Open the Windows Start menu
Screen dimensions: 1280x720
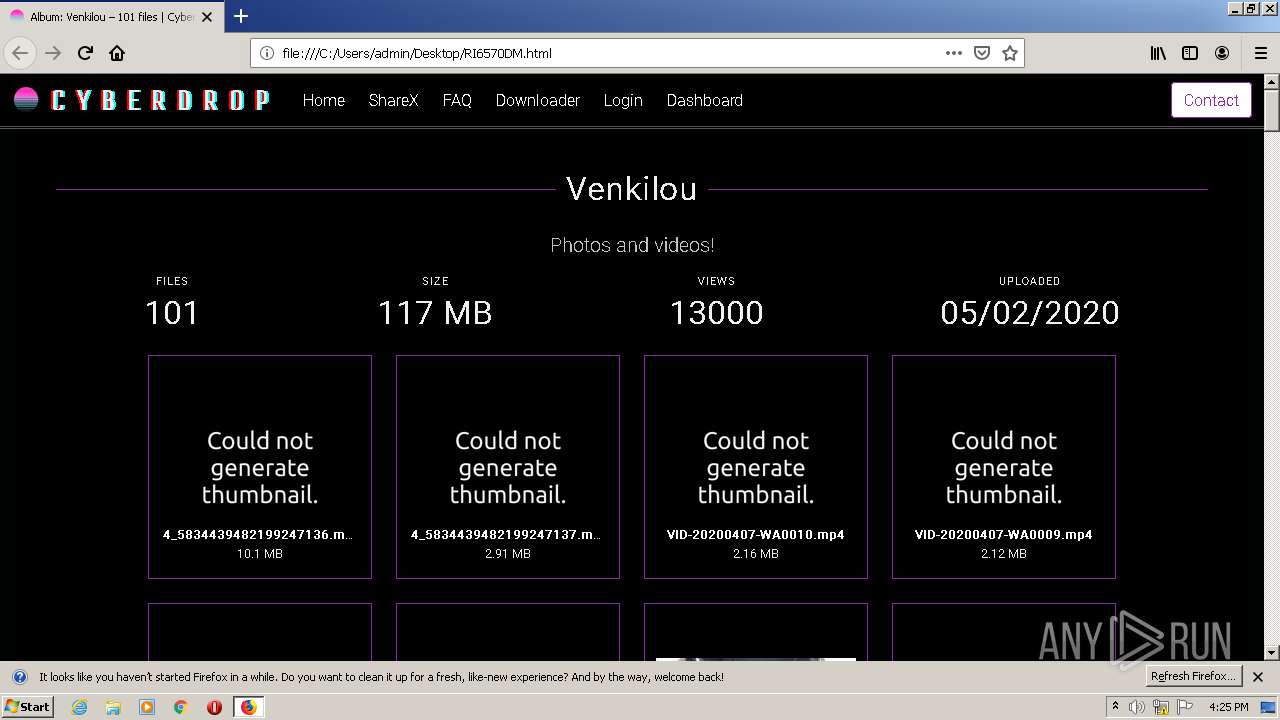coord(28,707)
